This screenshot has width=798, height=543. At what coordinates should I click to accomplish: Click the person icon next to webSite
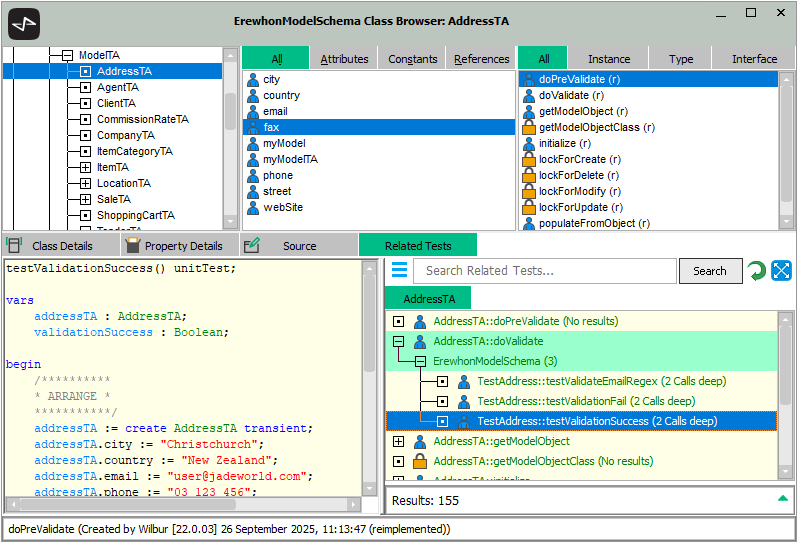coord(253,208)
